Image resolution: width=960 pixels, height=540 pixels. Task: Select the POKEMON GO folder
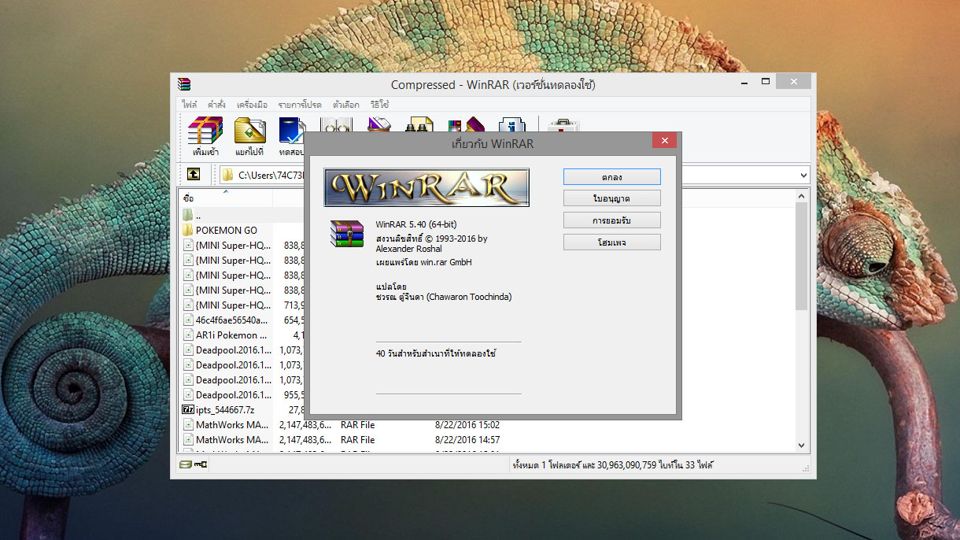[x=227, y=230]
